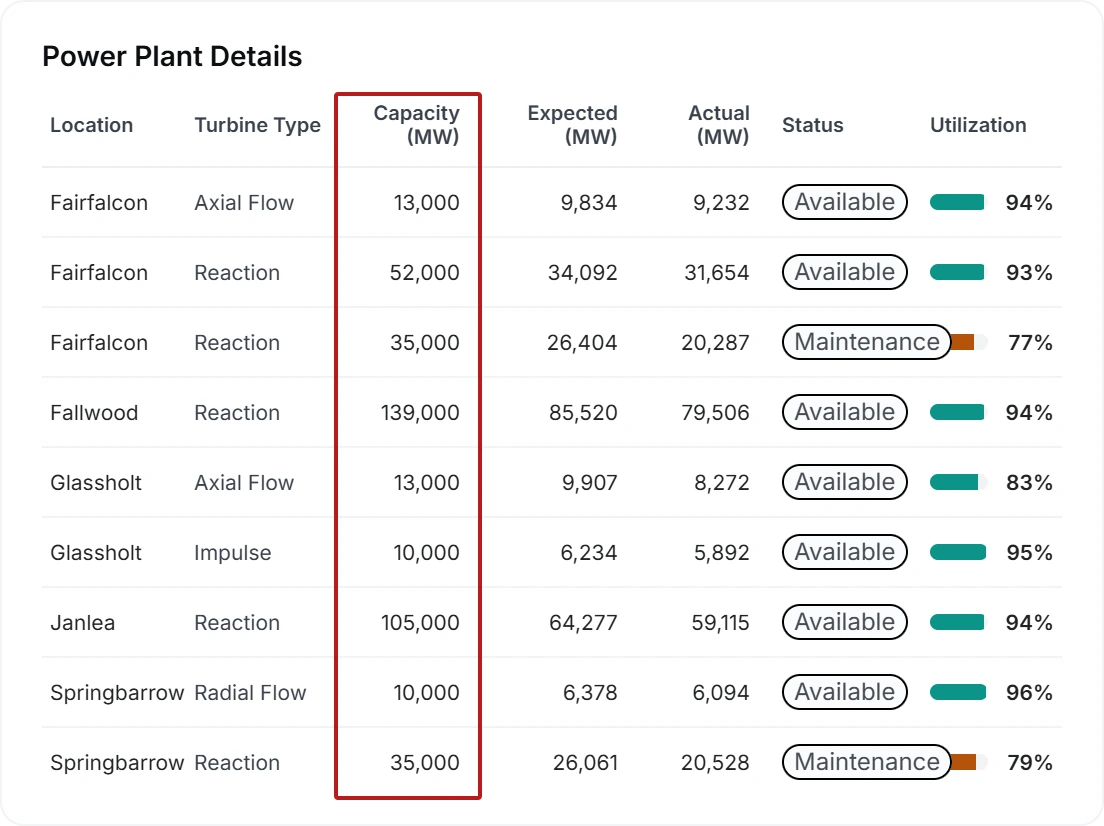
Task: Click utilization bar in the 9,834 expected row
Action: pyautogui.click(x=958, y=203)
